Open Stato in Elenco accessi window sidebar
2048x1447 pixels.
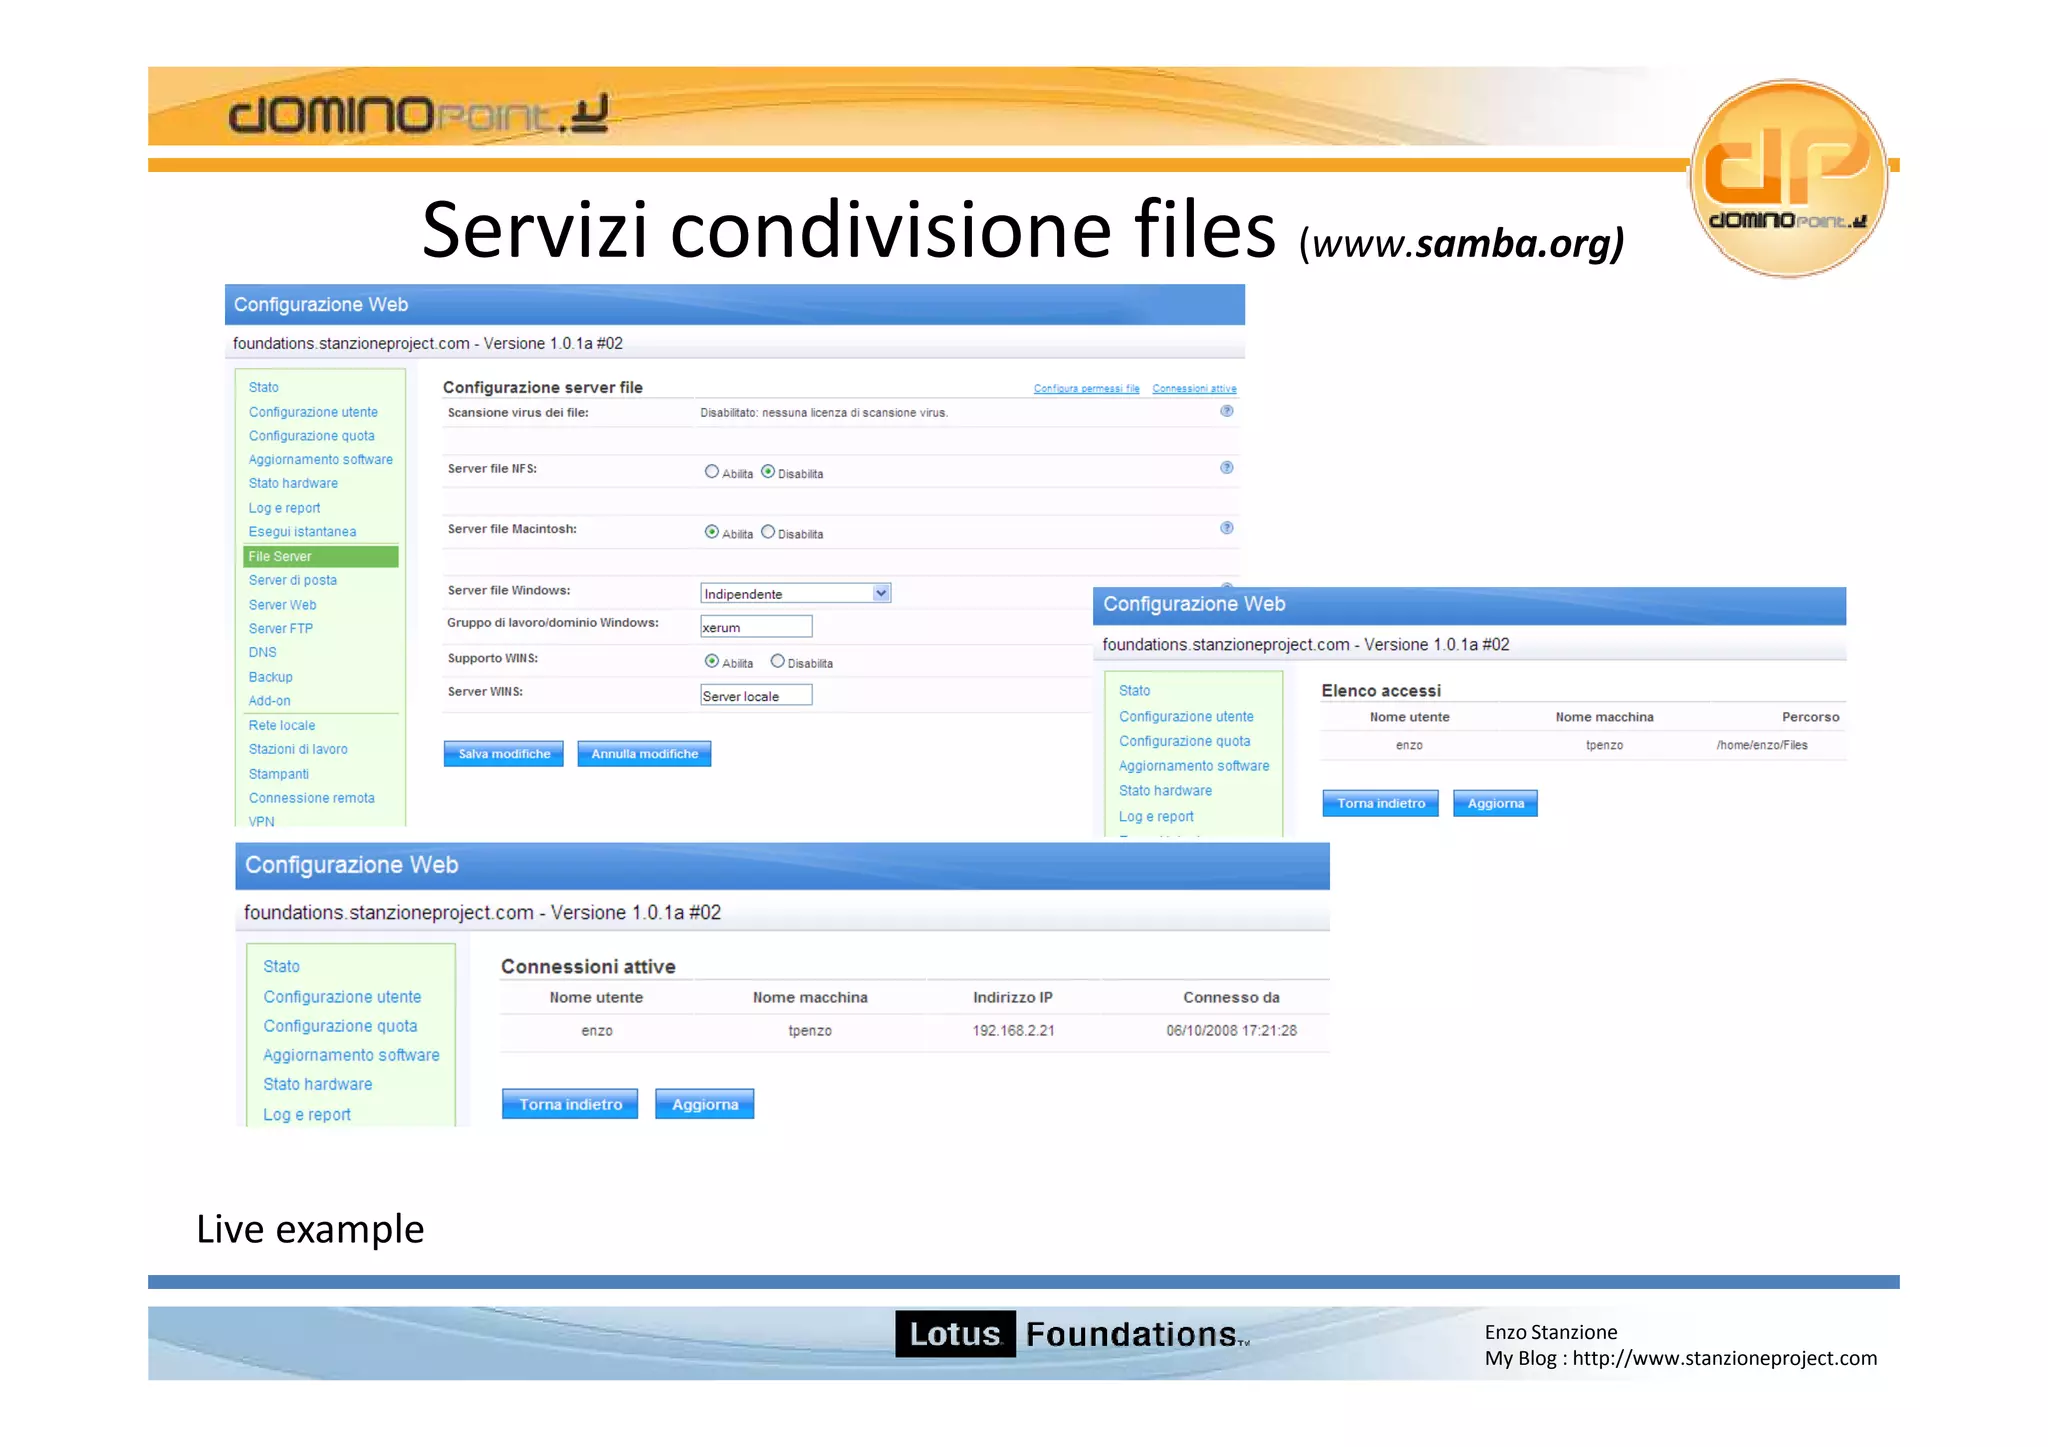click(x=1135, y=690)
